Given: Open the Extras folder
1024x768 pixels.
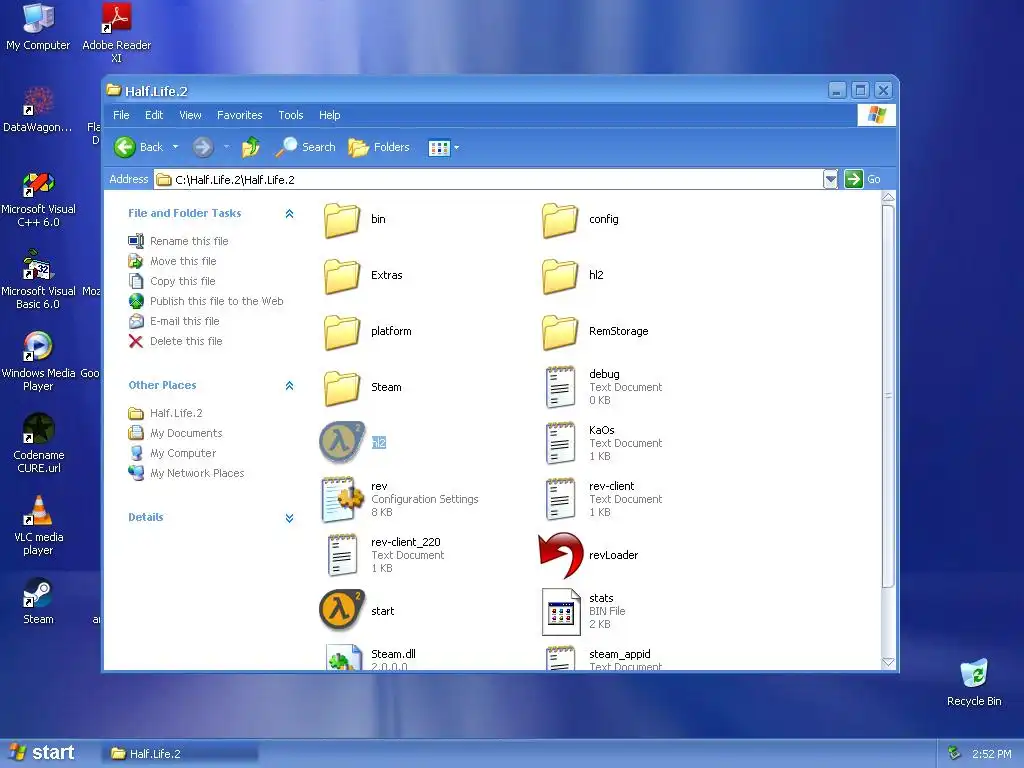Looking at the screenshot, I should pyautogui.click(x=342, y=276).
